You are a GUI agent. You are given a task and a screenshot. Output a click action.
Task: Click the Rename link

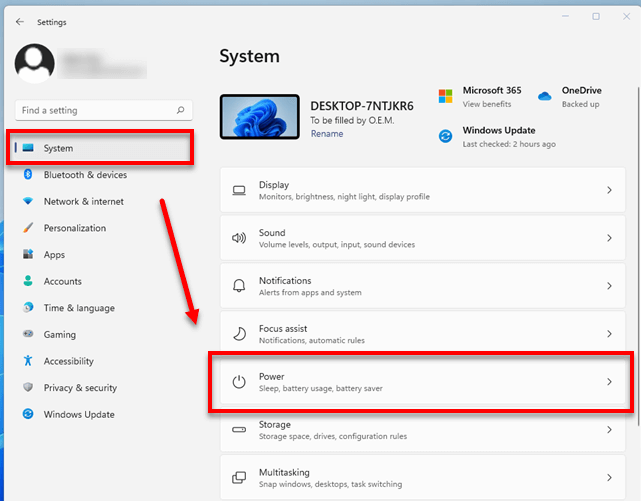point(327,134)
